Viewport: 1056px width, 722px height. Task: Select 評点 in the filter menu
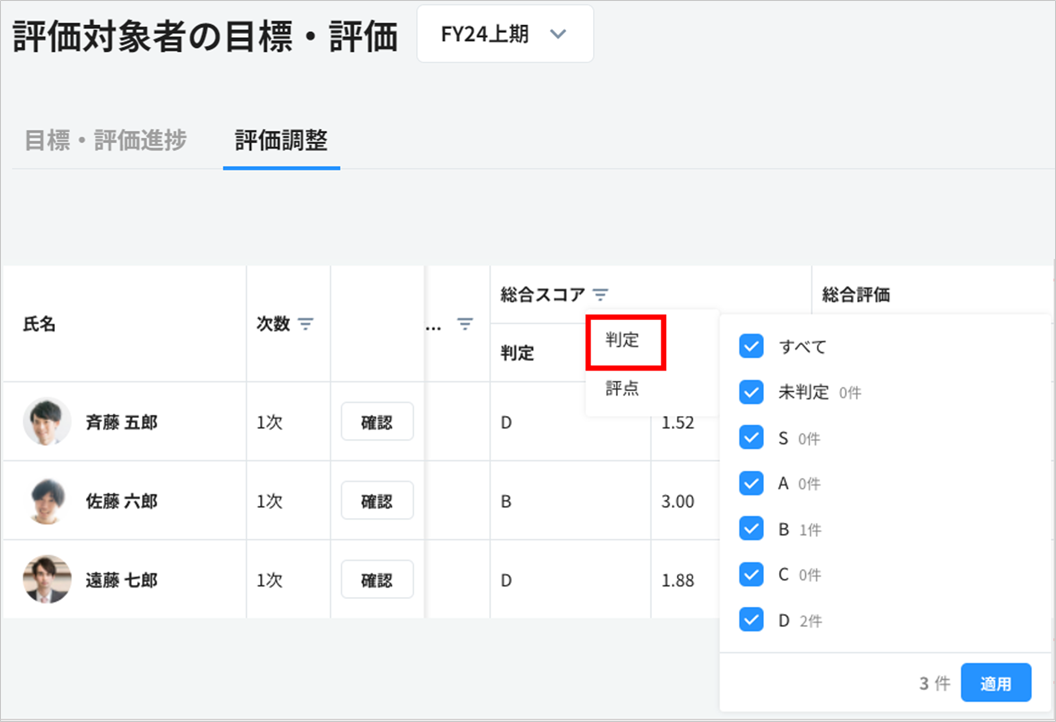tap(622, 389)
